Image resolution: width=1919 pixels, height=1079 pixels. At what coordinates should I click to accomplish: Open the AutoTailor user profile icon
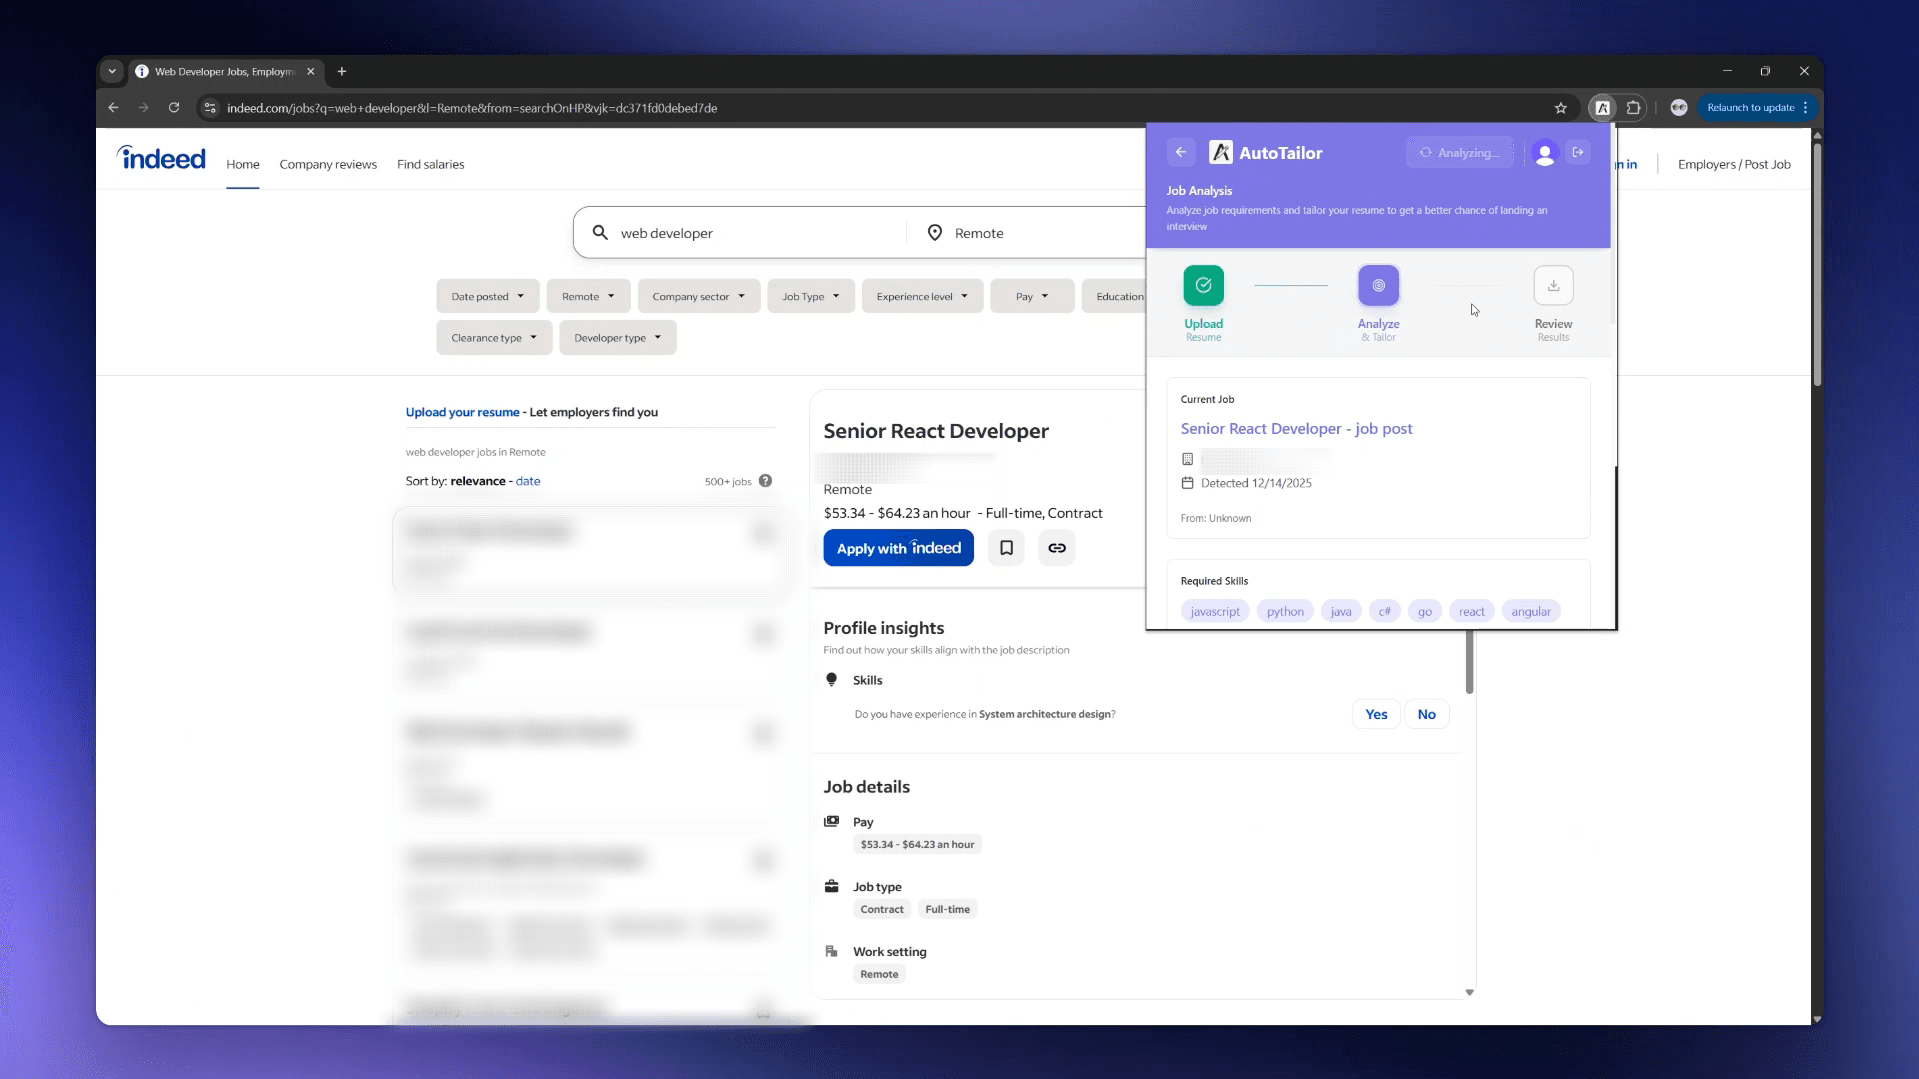coord(1544,153)
